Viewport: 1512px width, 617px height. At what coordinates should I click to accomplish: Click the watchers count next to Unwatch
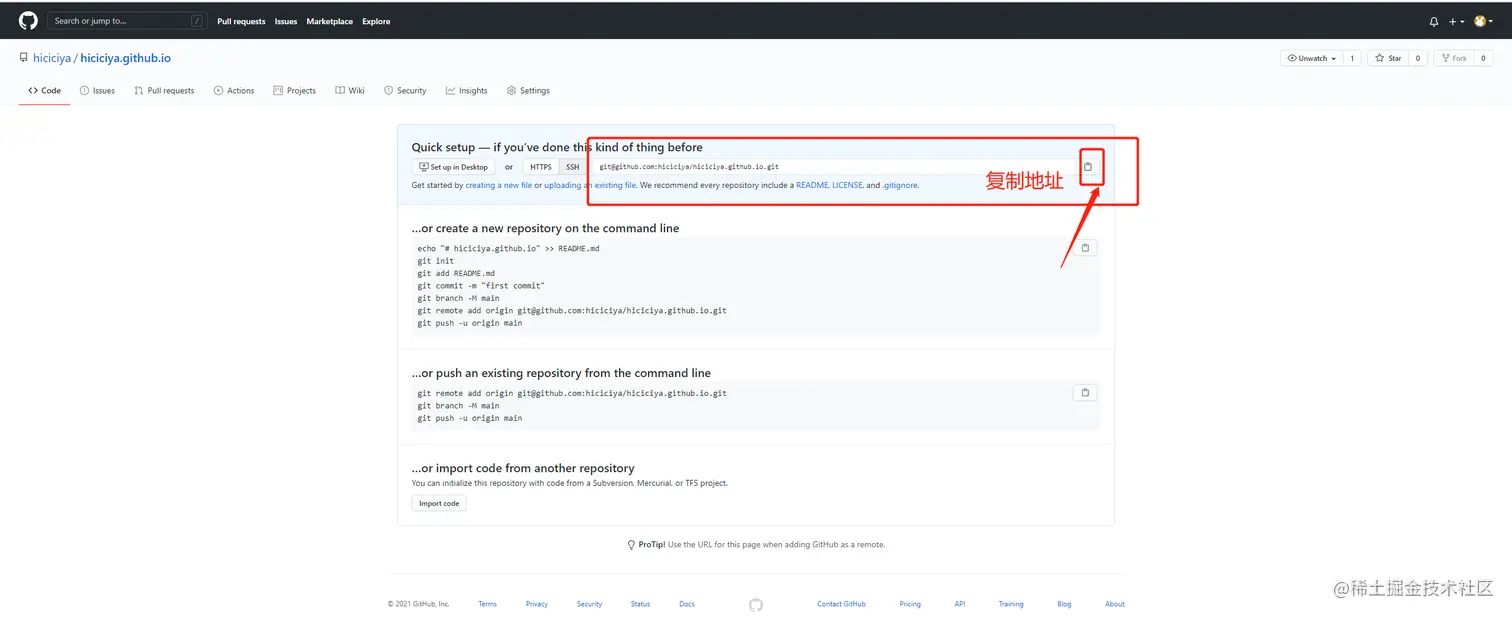1352,58
